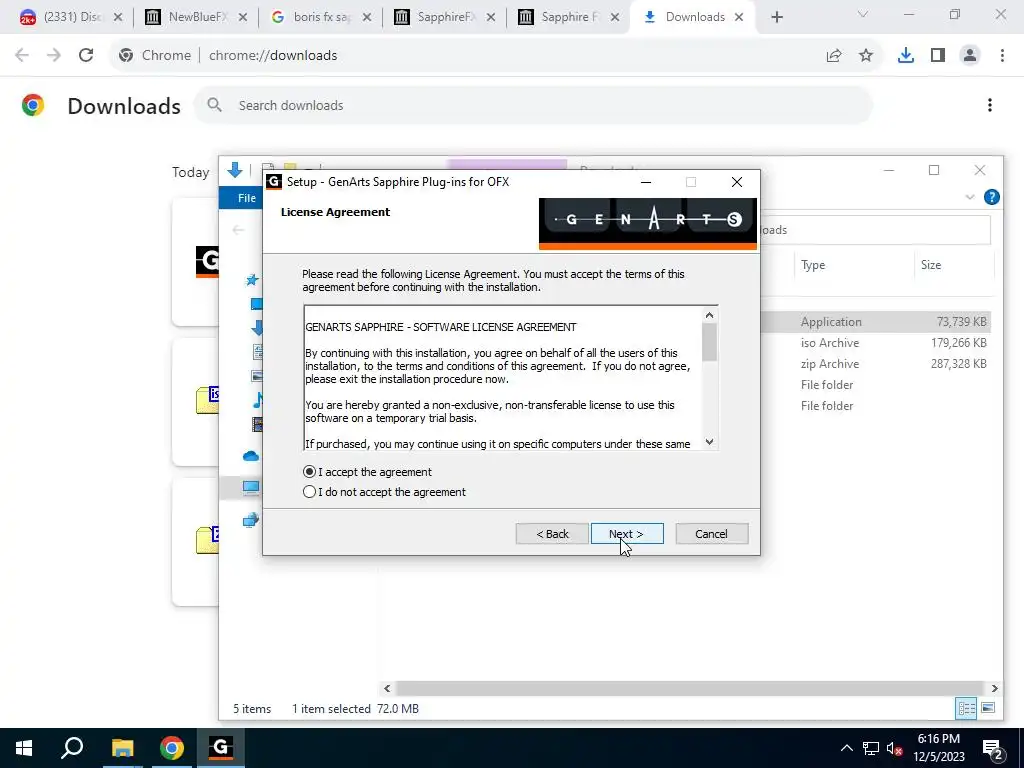Reload the Chrome page
Viewport: 1024px width, 768px height.
86,56
